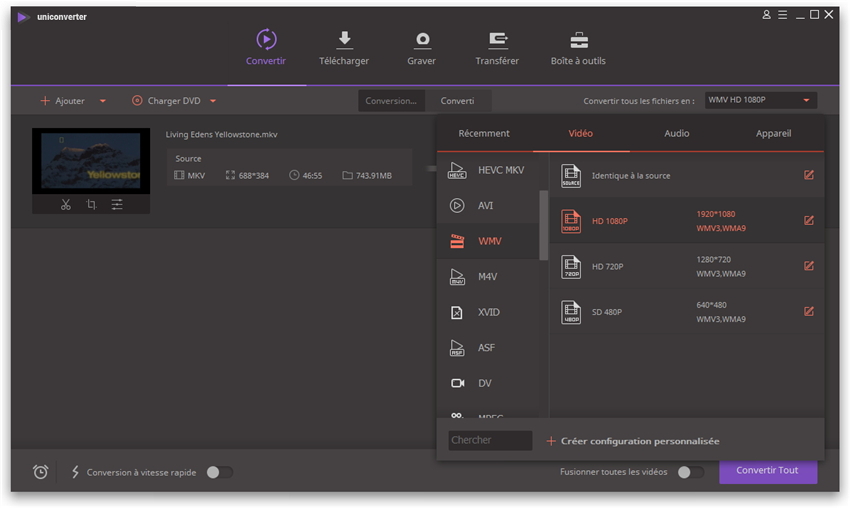Edit the SD 480P preset
Viewport: 850px width, 508px height.
(809, 311)
